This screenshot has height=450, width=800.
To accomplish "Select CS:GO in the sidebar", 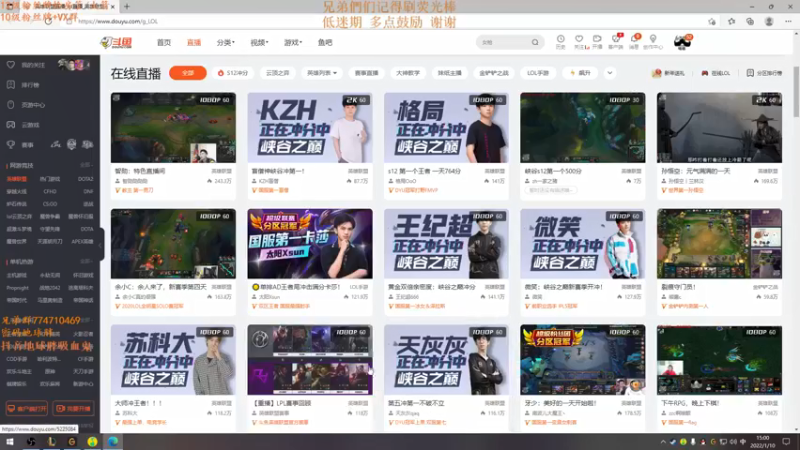I will 50,204.
